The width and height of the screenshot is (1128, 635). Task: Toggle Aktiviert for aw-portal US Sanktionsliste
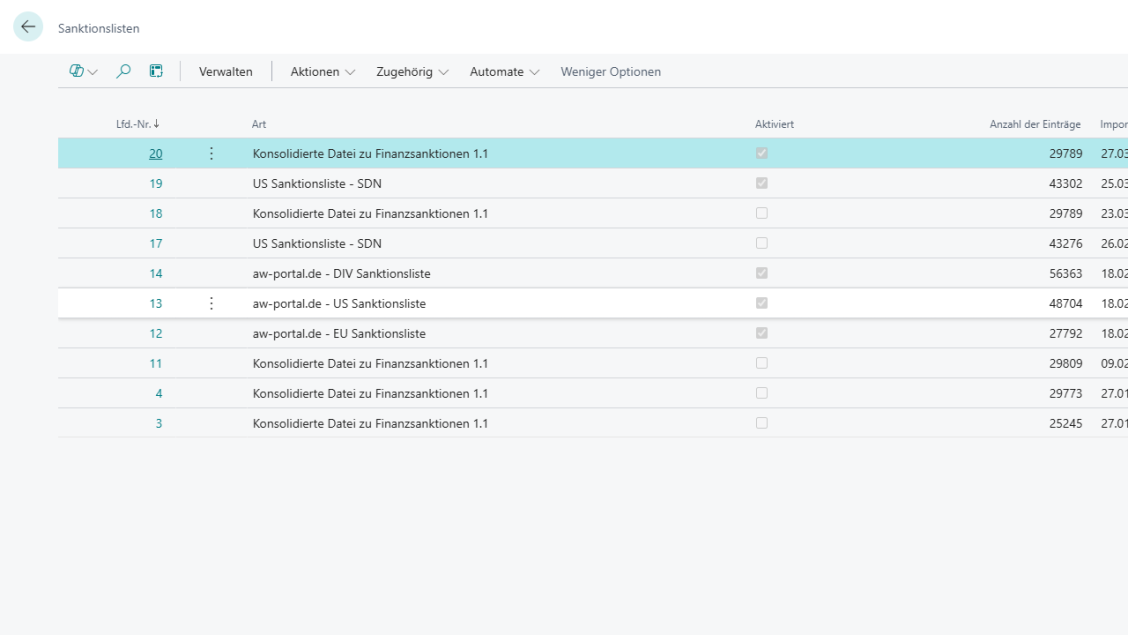pos(762,303)
